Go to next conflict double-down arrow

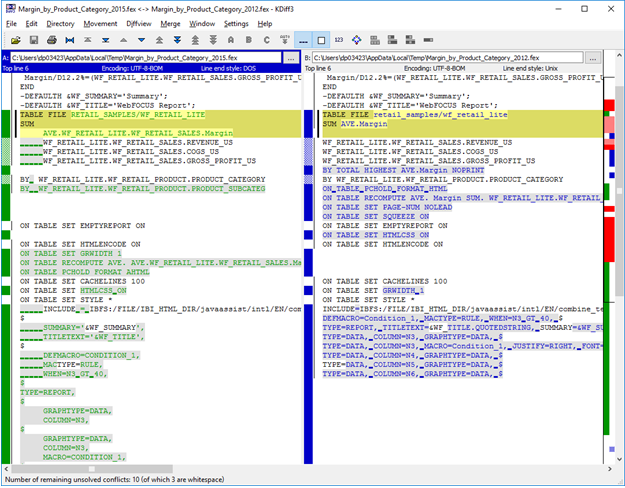coord(176,40)
